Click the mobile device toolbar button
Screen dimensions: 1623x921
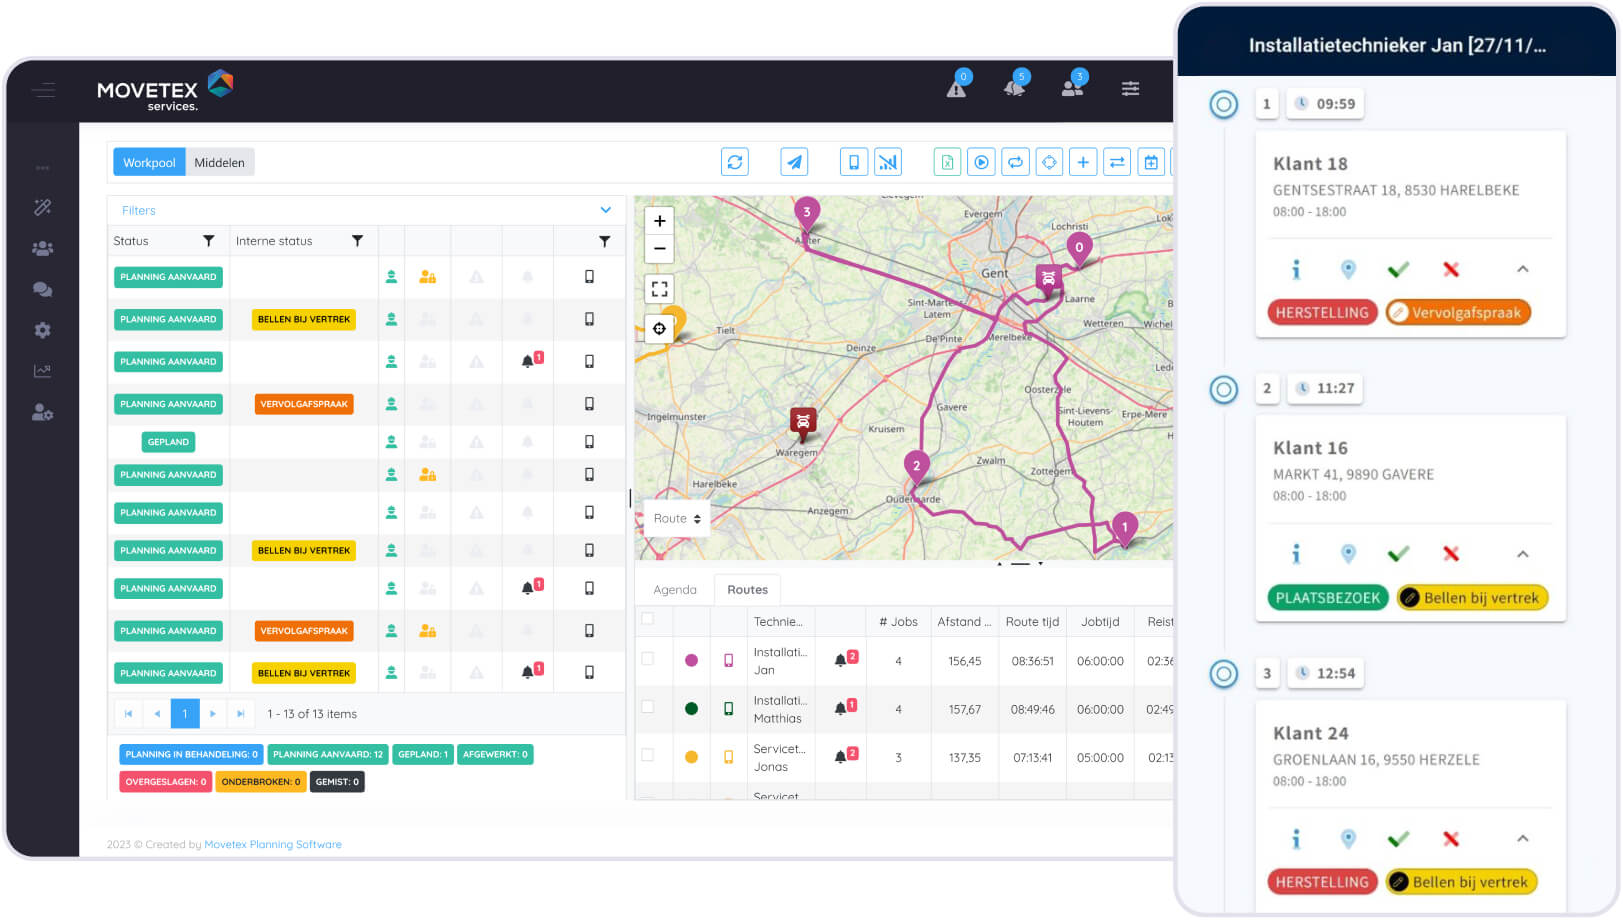tap(853, 162)
